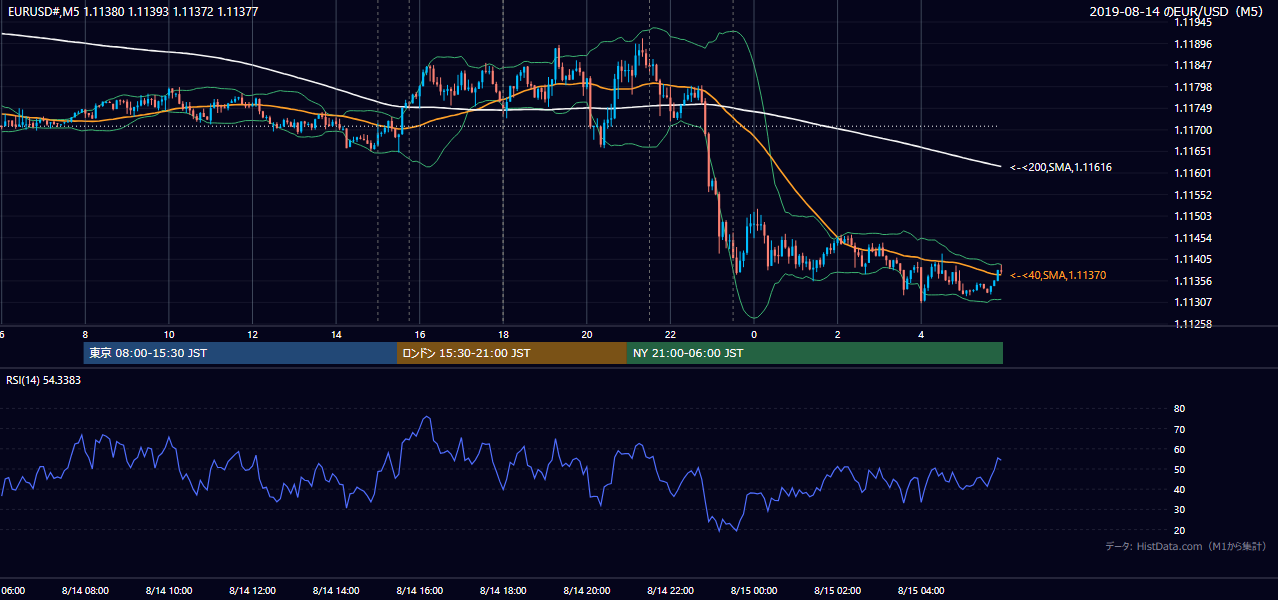This screenshot has width=1278, height=600.
Task: Click price axis value 1.11307
Action: coord(1193,302)
